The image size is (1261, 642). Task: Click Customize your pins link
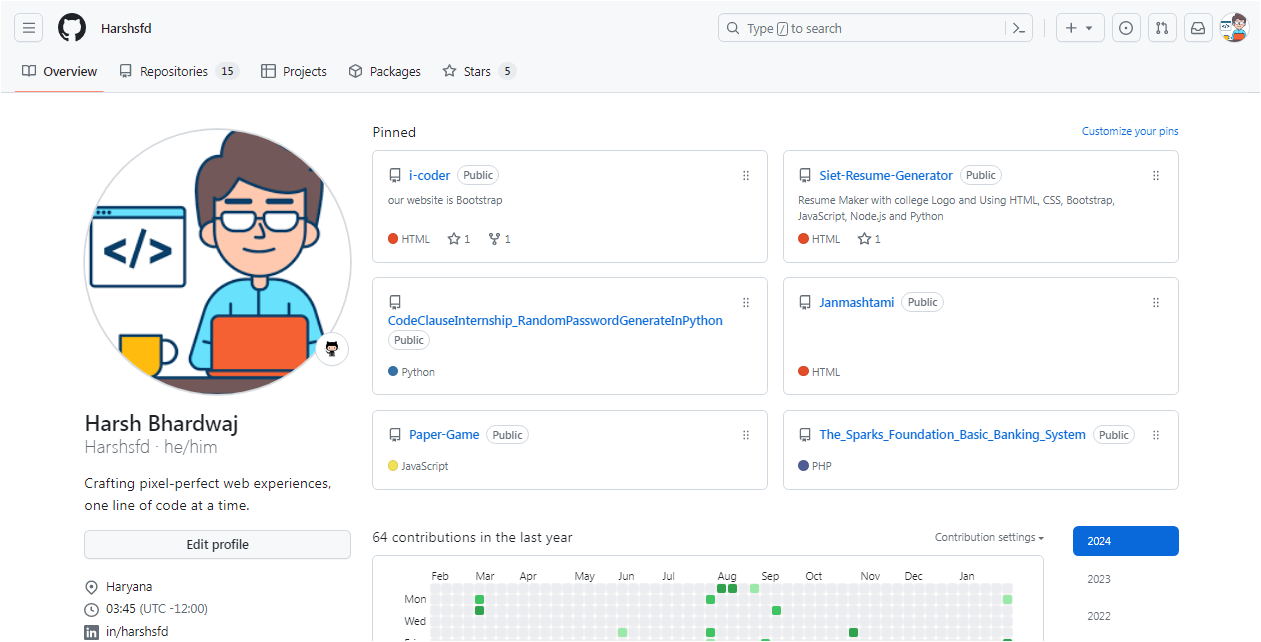pyautogui.click(x=1130, y=131)
